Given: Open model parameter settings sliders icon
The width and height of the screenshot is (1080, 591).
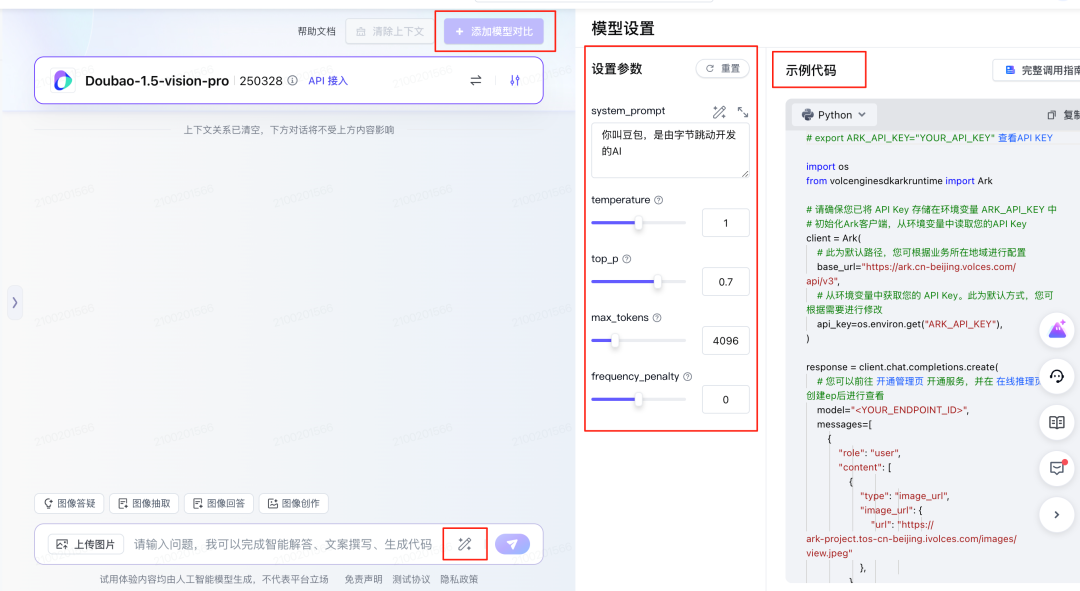Looking at the screenshot, I should click(x=515, y=81).
